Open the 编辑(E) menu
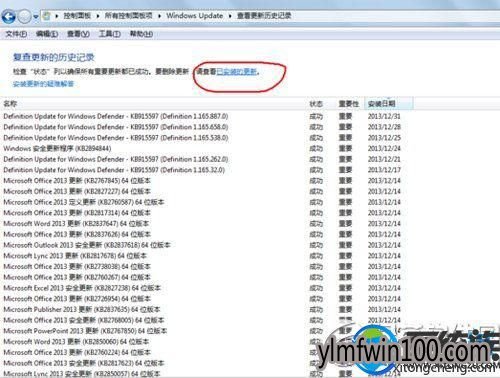The width and height of the screenshot is (500, 378). coord(47,34)
